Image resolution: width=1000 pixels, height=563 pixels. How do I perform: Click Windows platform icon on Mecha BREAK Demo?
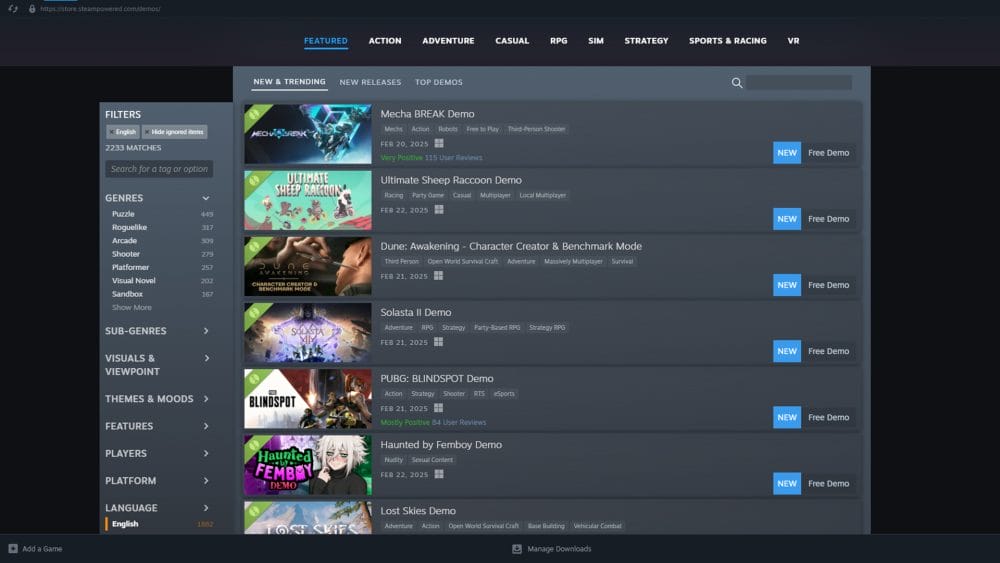click(x=439, y=143)
